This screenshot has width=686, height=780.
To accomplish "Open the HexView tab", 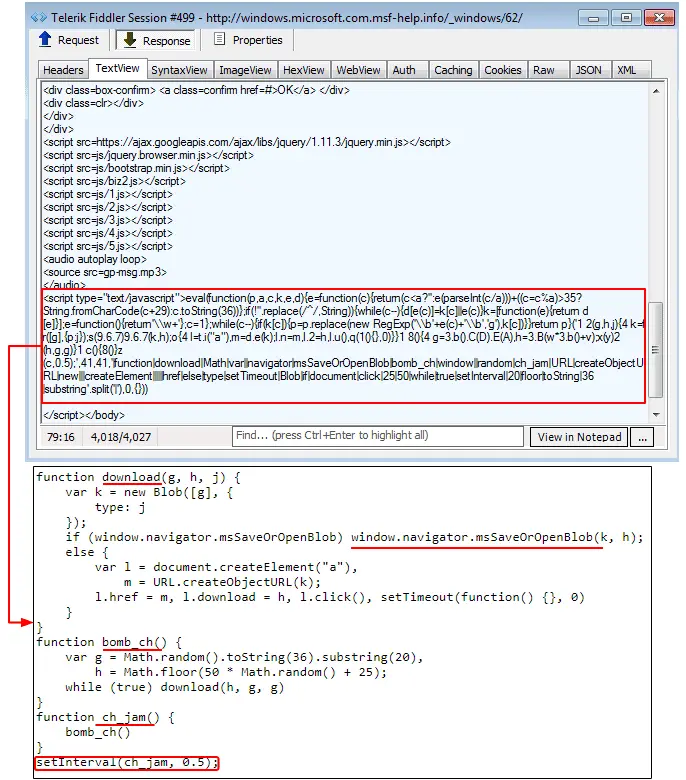I will [x=303, y=70].
